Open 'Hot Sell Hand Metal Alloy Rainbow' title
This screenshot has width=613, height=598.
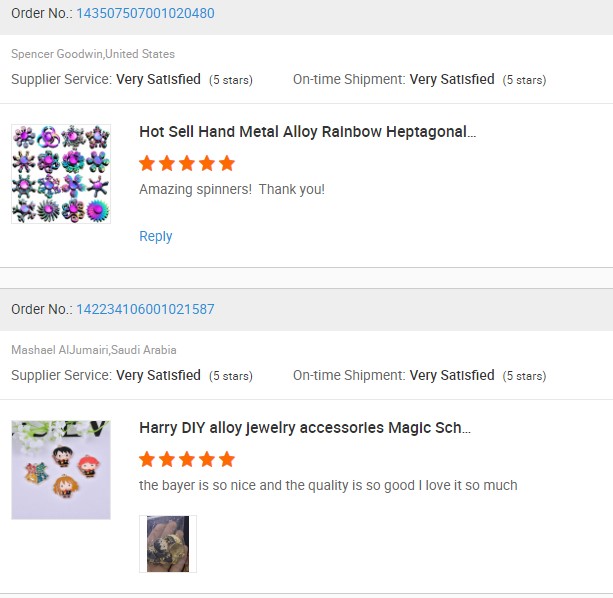[x=308, y=132]
